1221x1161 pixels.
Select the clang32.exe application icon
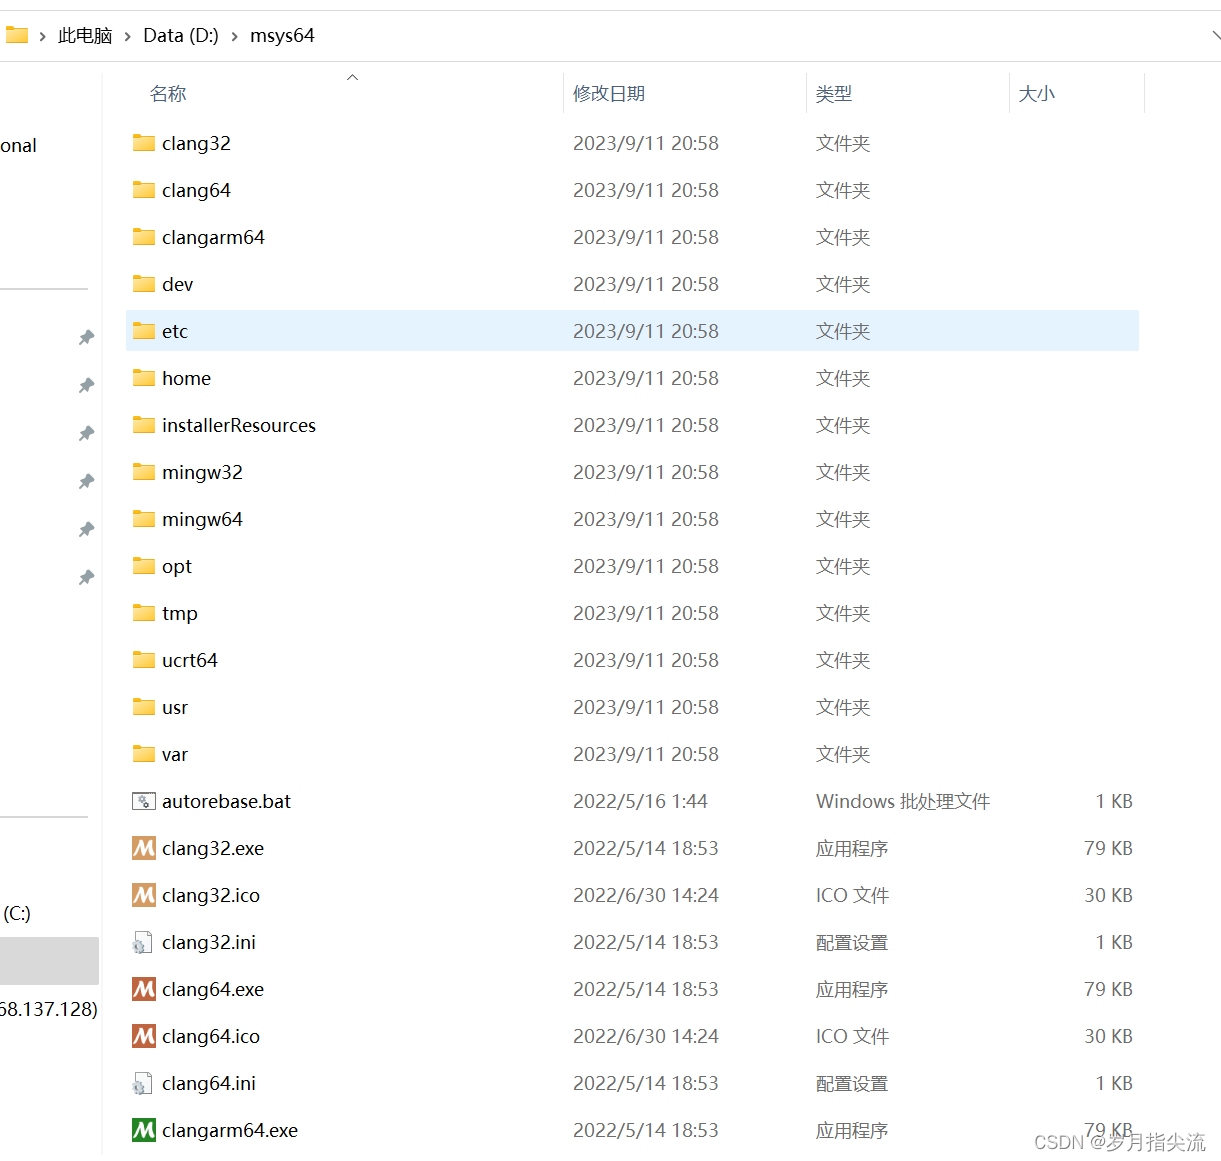coord(143,848)
